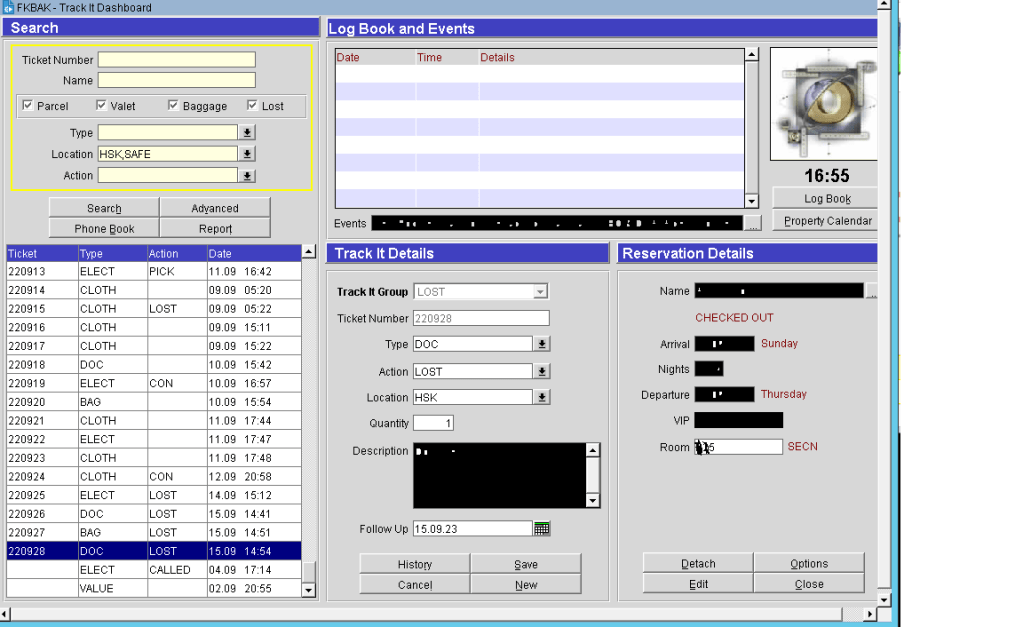Image resolution: width=1023 pixels, height=627 pixels.
Task: Expand the search Type dropdown
Action: (x=247, y=133)
